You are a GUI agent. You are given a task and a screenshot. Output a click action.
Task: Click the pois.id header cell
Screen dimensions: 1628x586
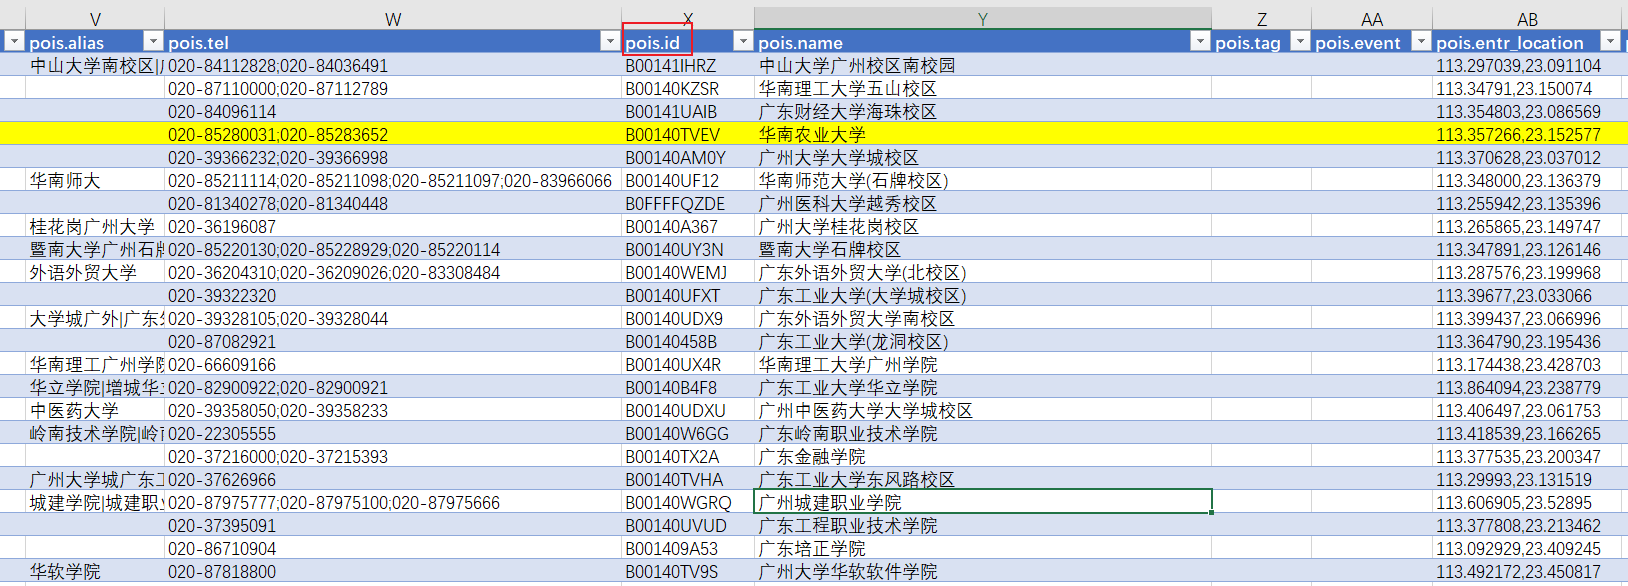pyautogui.click(x=688, y=42)
